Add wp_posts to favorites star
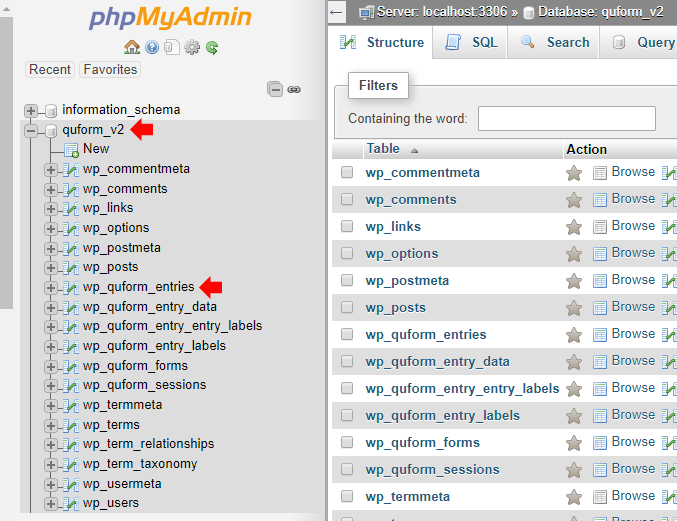The image size is (677, 521). point(574,308)
